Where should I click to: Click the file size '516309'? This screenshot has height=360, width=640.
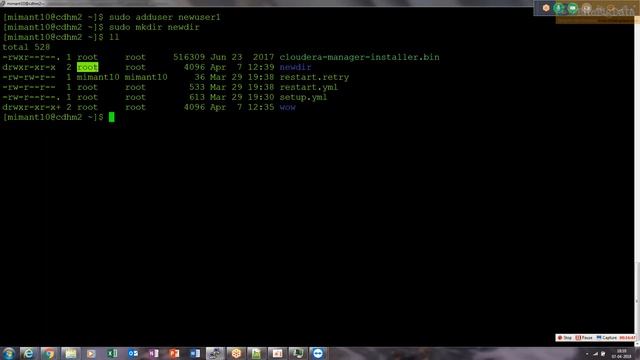(x=189, y=57)
